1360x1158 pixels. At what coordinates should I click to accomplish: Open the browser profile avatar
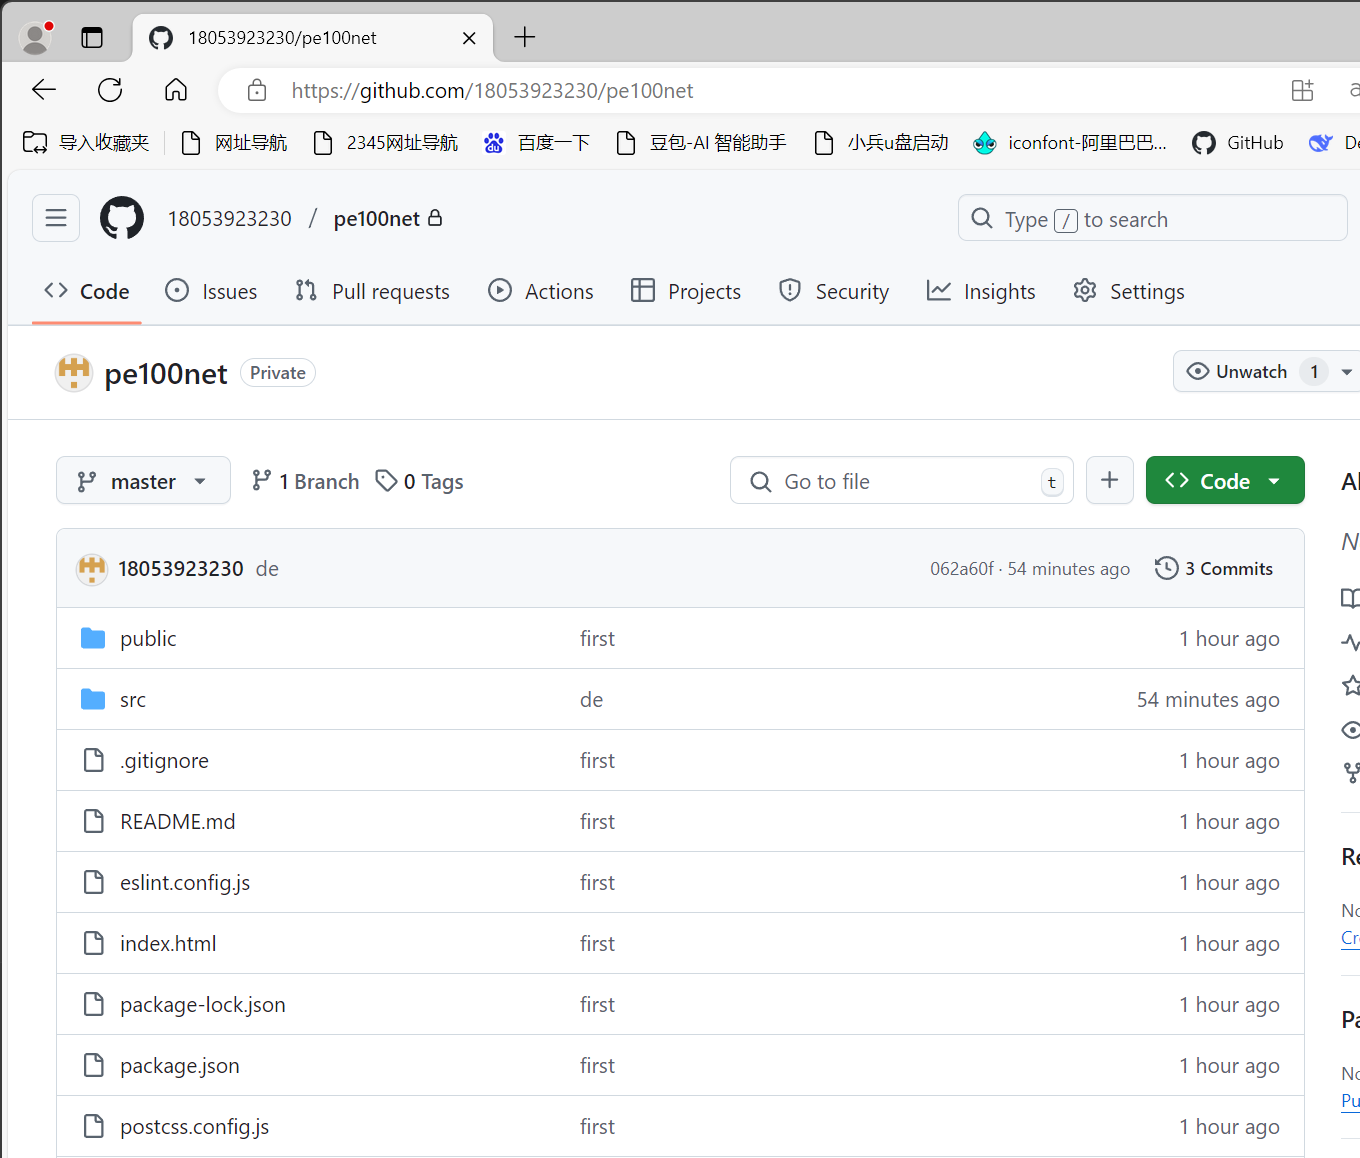tap(37, 38)
